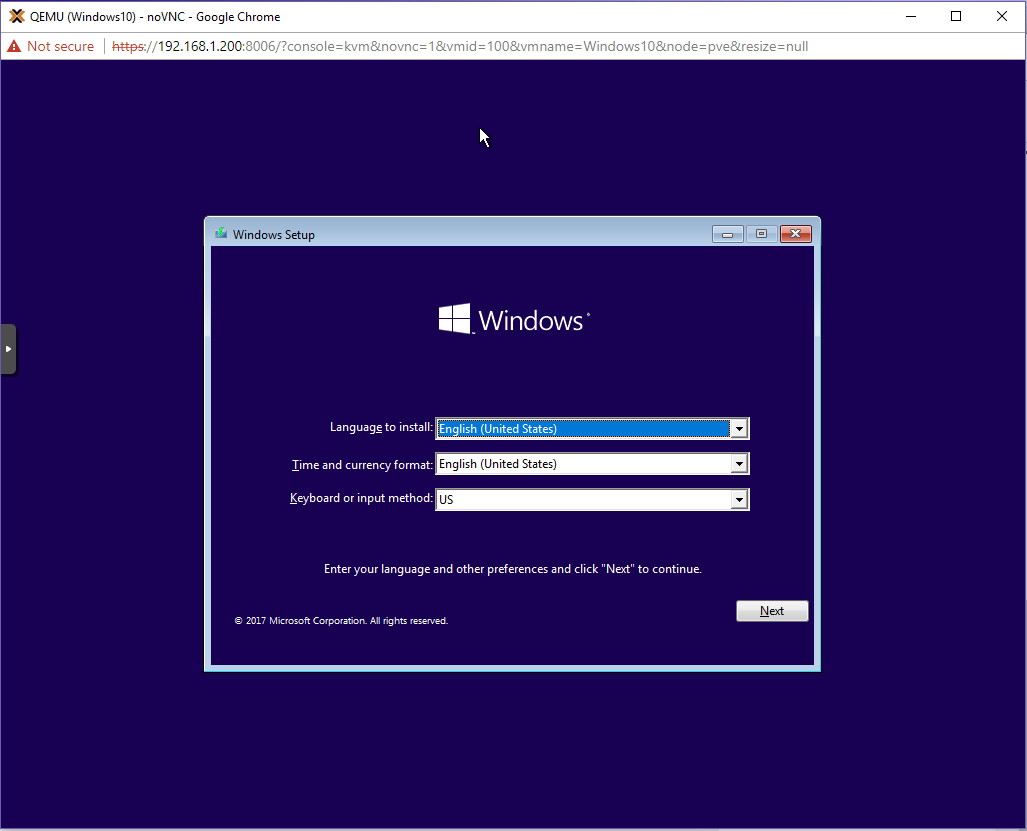This screenshot has width=1027, height=831.
Task: Click the red warning triangle icon
Action: [x=12, y=45]
